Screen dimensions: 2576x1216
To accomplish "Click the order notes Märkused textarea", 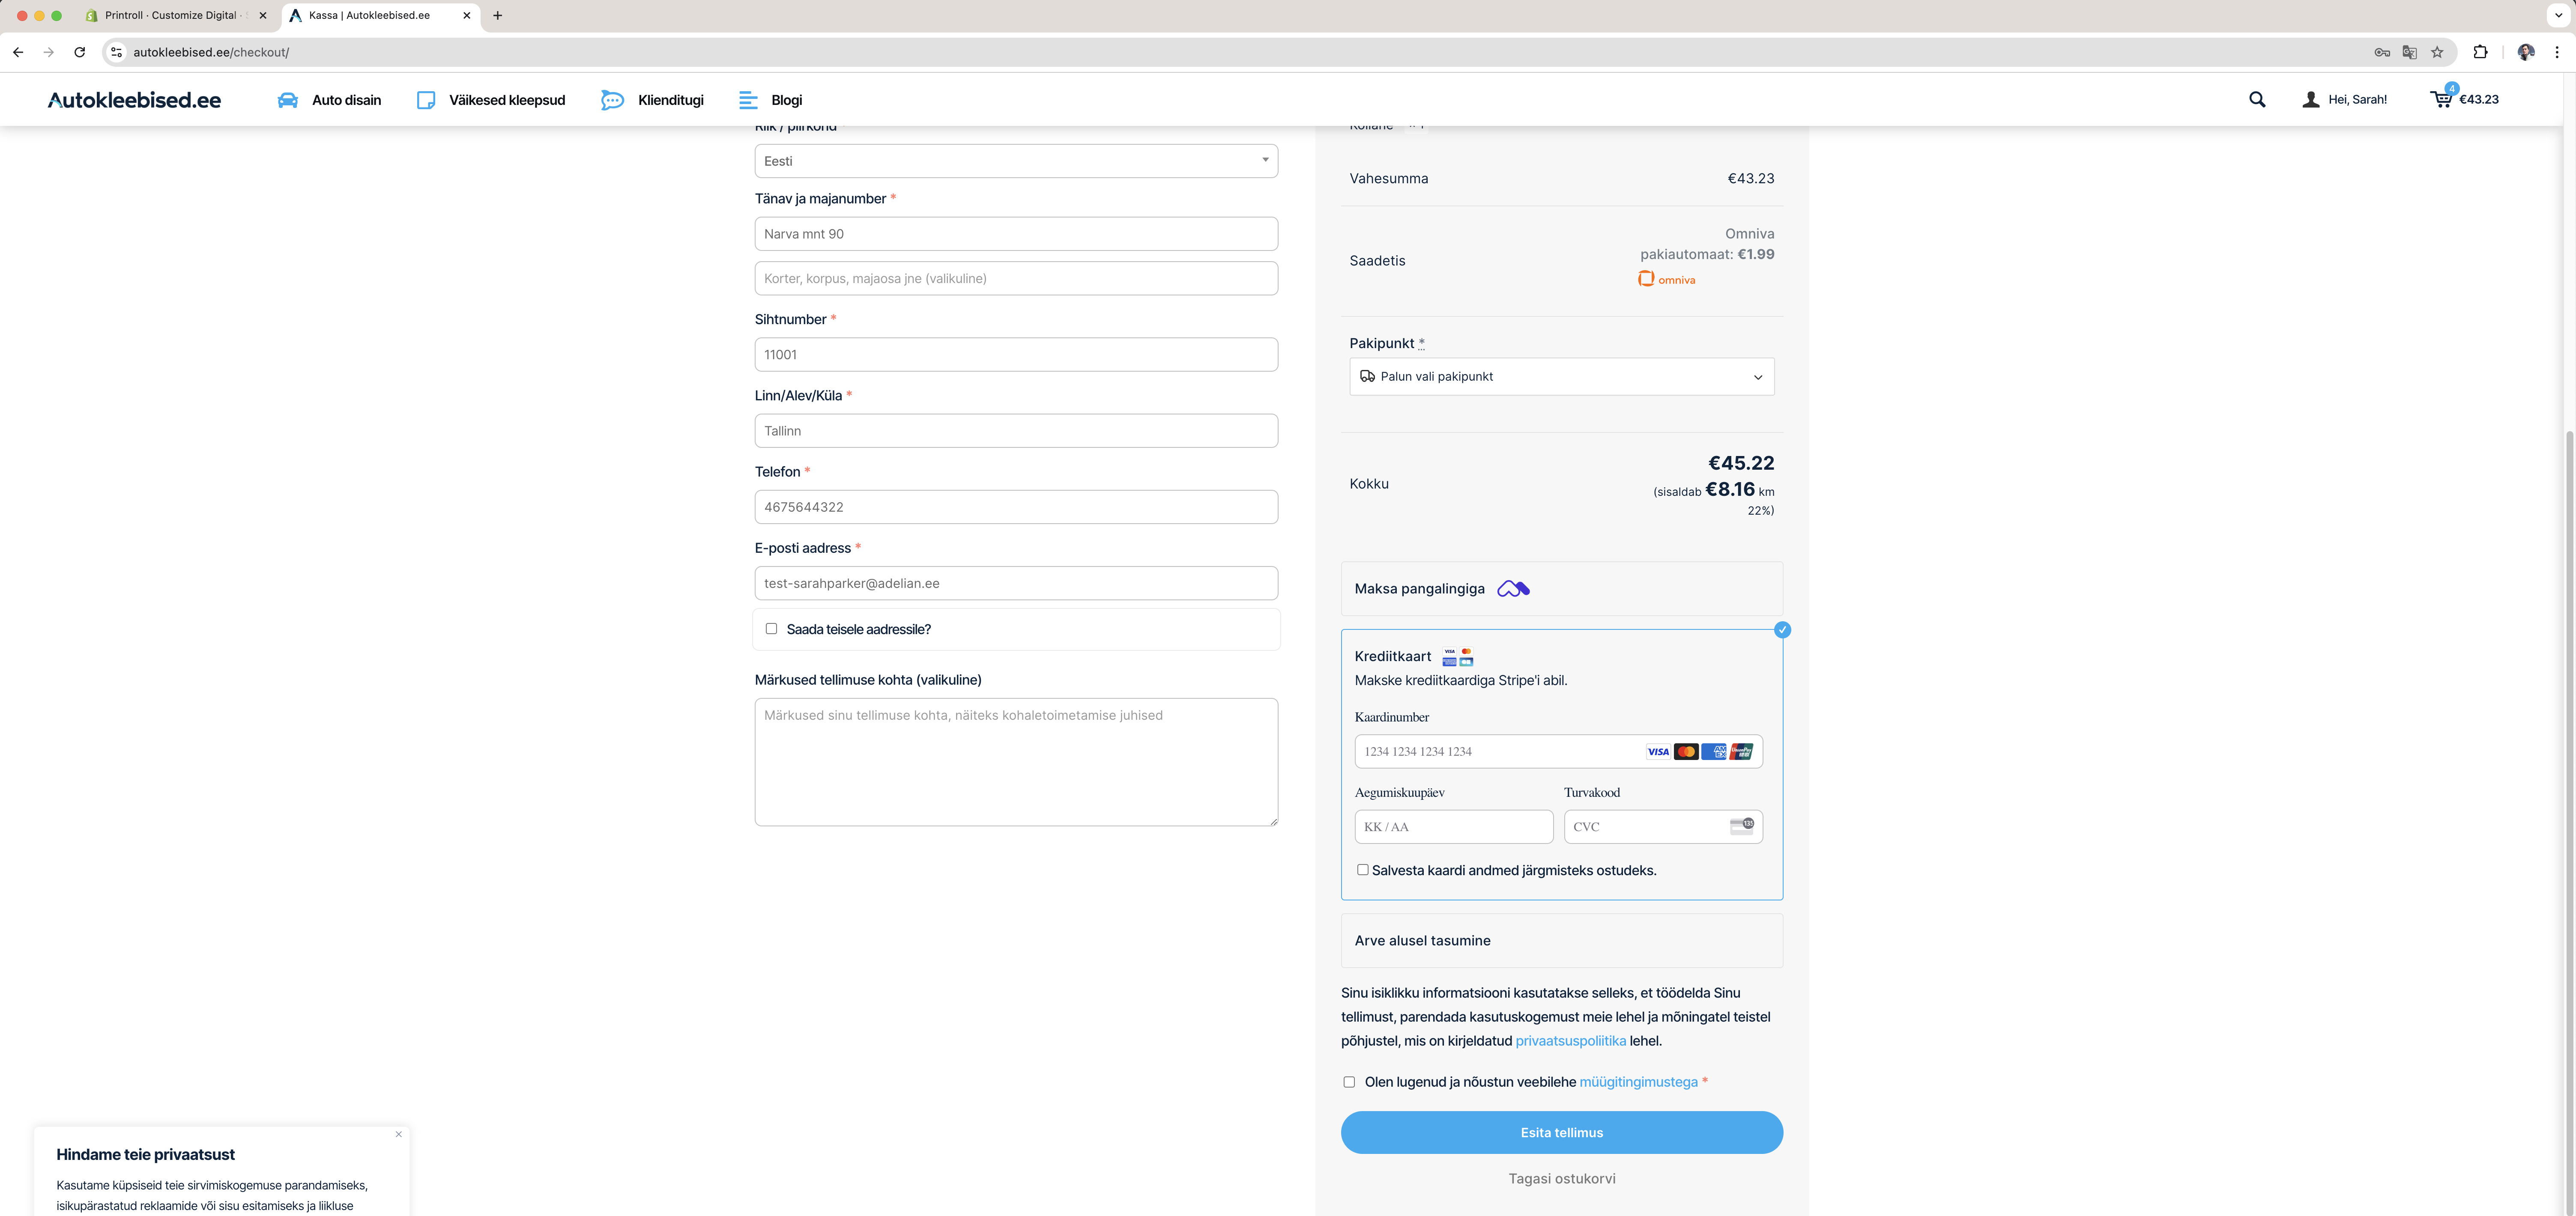I will pos(1016,762).
